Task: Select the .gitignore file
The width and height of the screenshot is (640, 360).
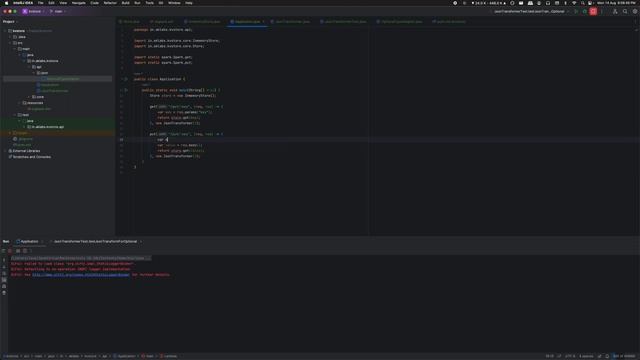Action: click(x=23, y=139)
